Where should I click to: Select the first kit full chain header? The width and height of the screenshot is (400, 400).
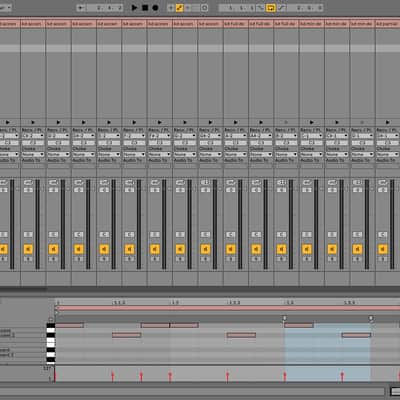[236, 24]
